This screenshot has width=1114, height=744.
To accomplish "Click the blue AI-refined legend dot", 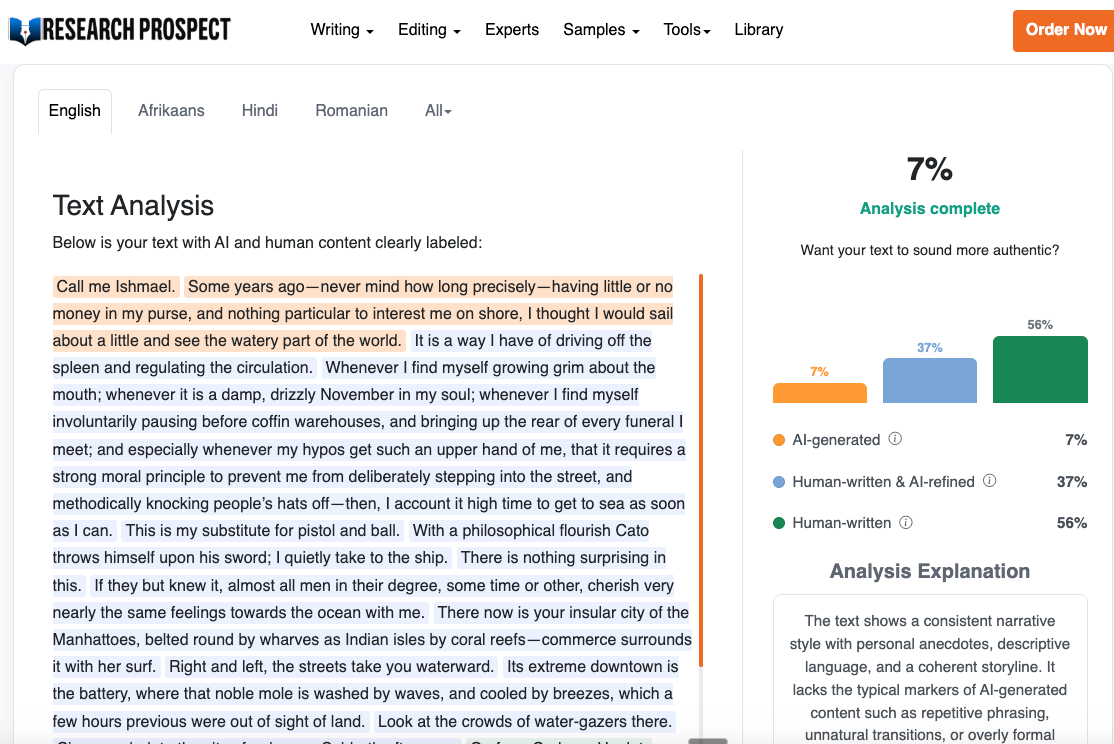I will [x=779, y=482].
